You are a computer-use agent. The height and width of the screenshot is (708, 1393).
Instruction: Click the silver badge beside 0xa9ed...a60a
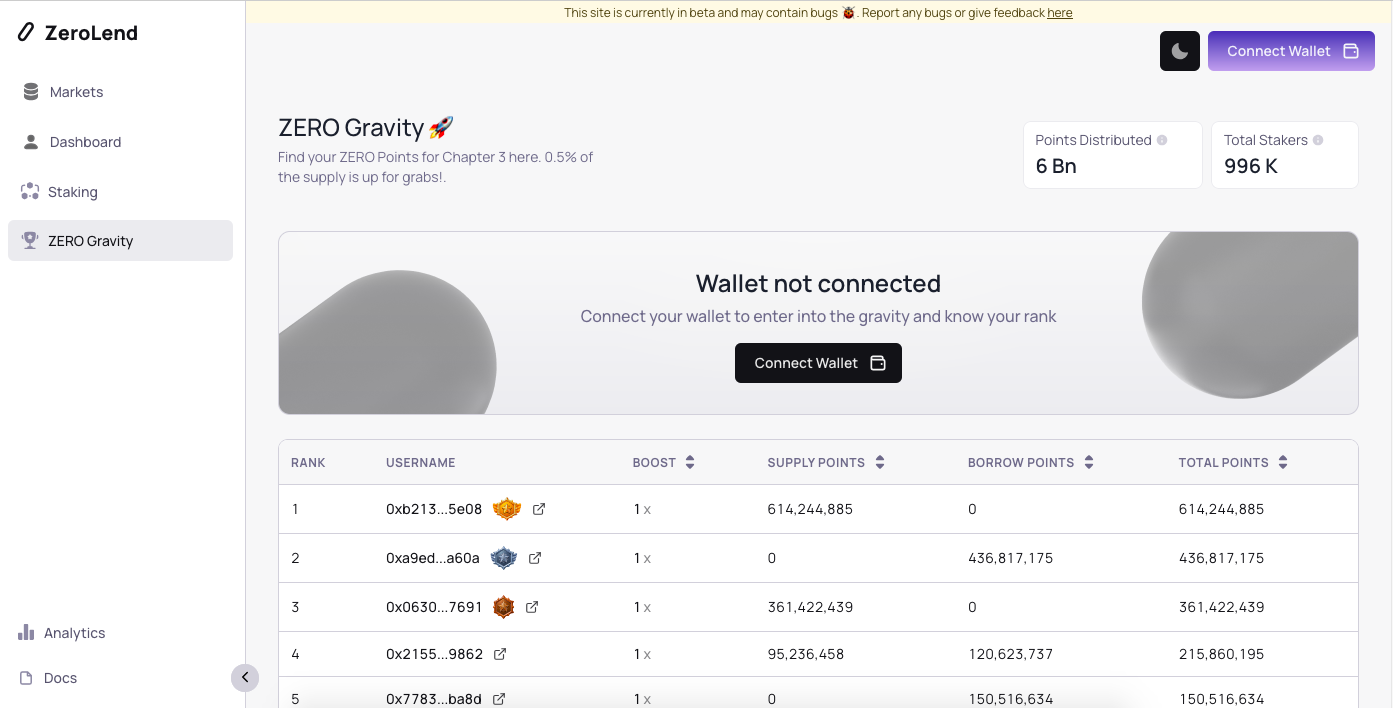(x=504, y=558)
